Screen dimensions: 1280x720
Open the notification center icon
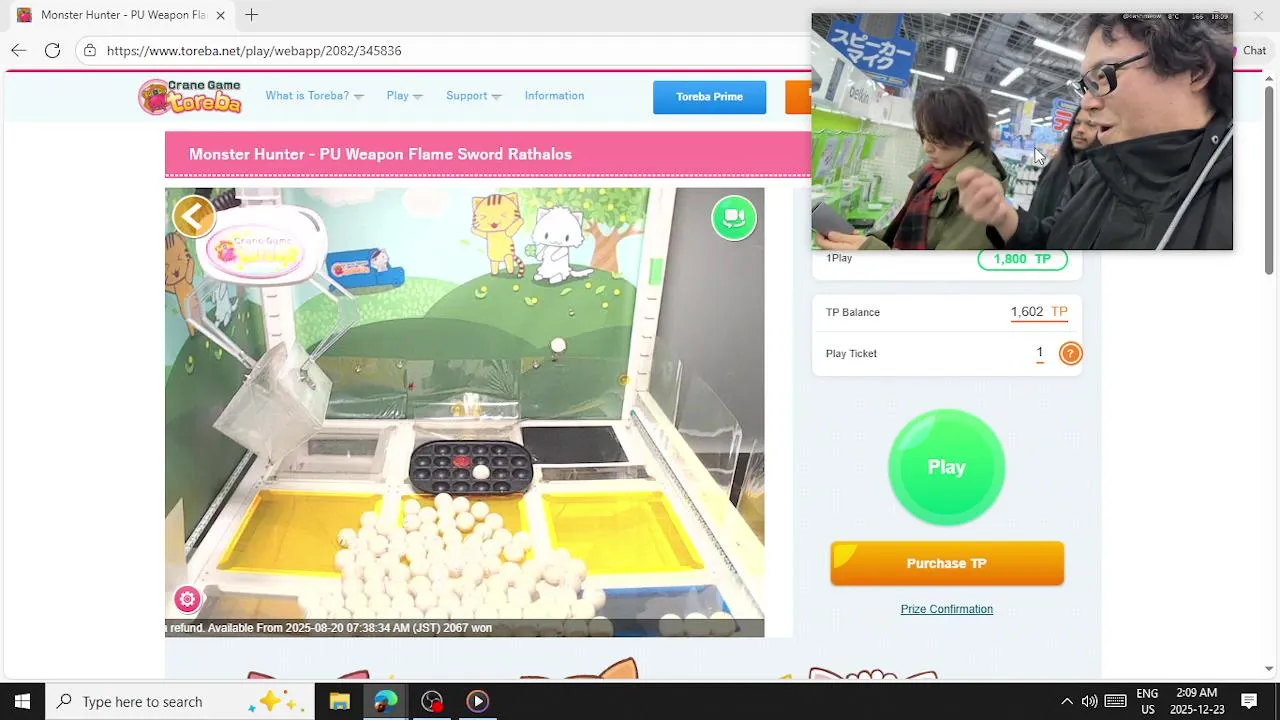1249,701
